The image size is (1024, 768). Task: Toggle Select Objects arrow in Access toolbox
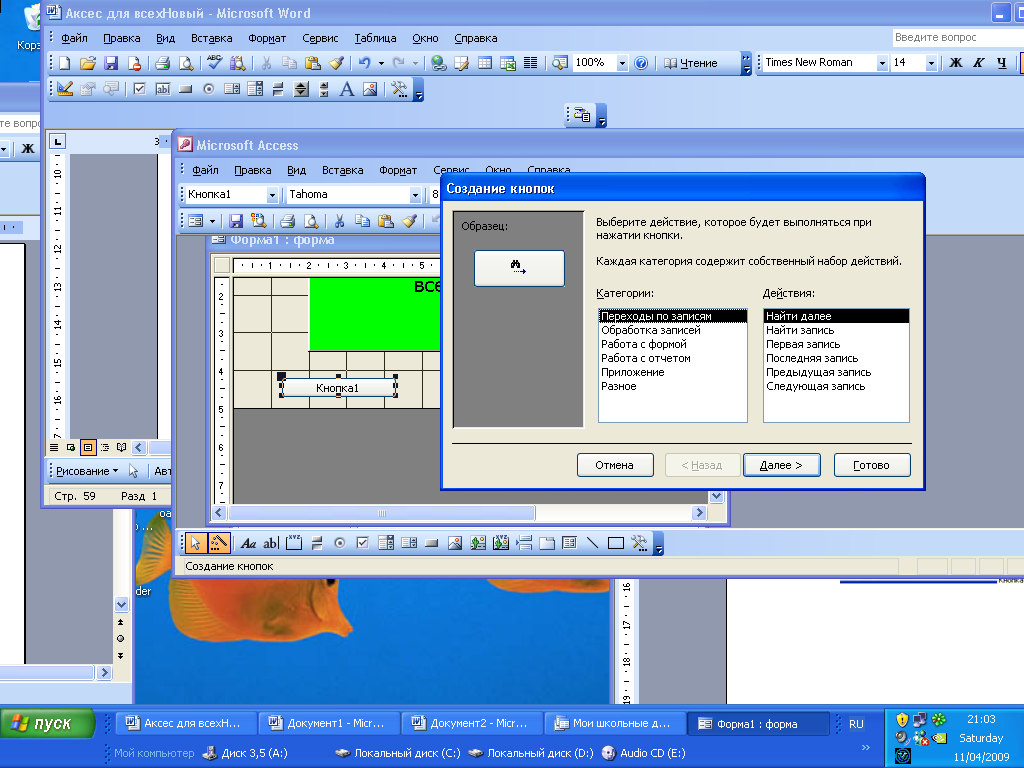tap(195, 543)
